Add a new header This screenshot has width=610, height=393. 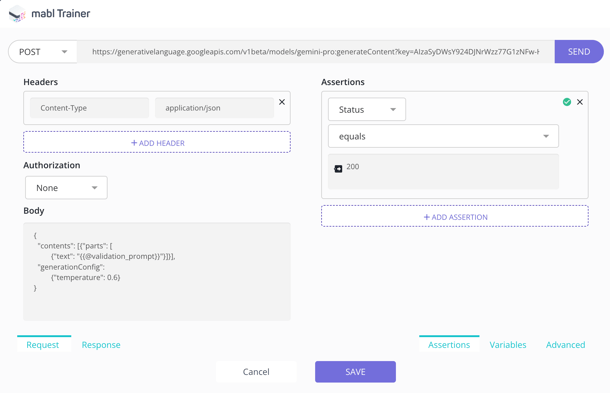[157, 142]
